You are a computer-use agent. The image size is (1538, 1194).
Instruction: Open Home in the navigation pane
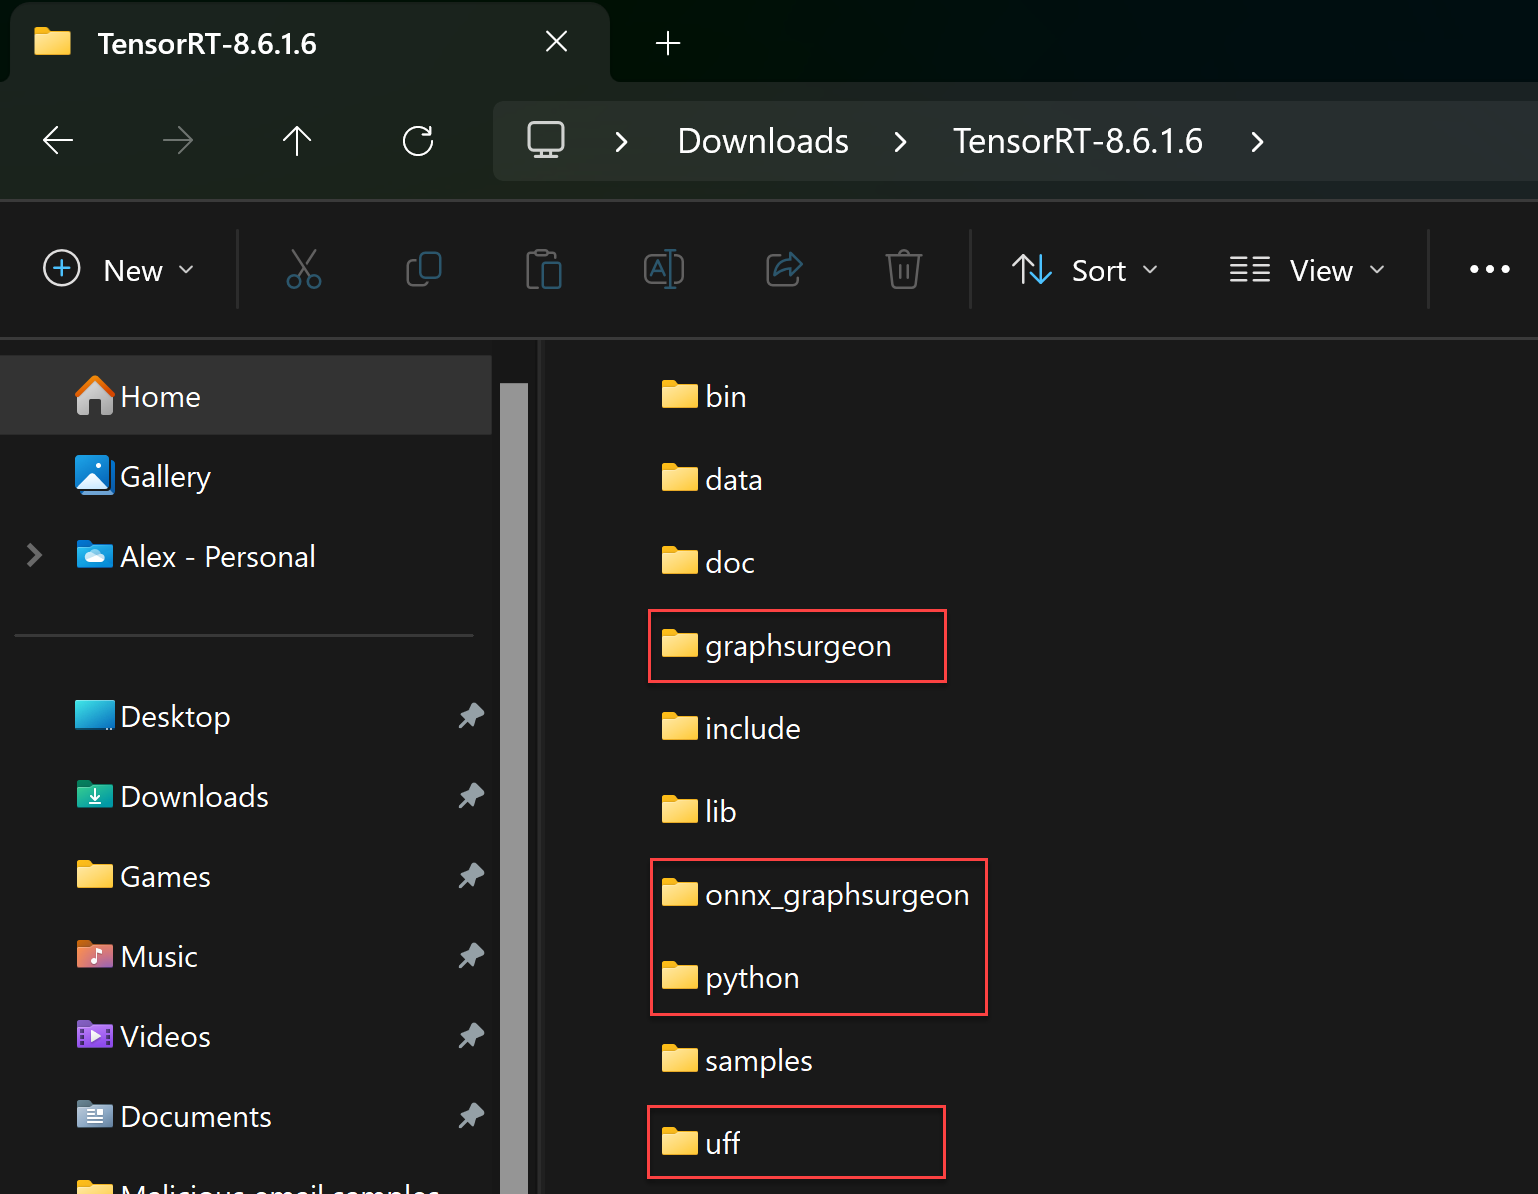point(246,396)
